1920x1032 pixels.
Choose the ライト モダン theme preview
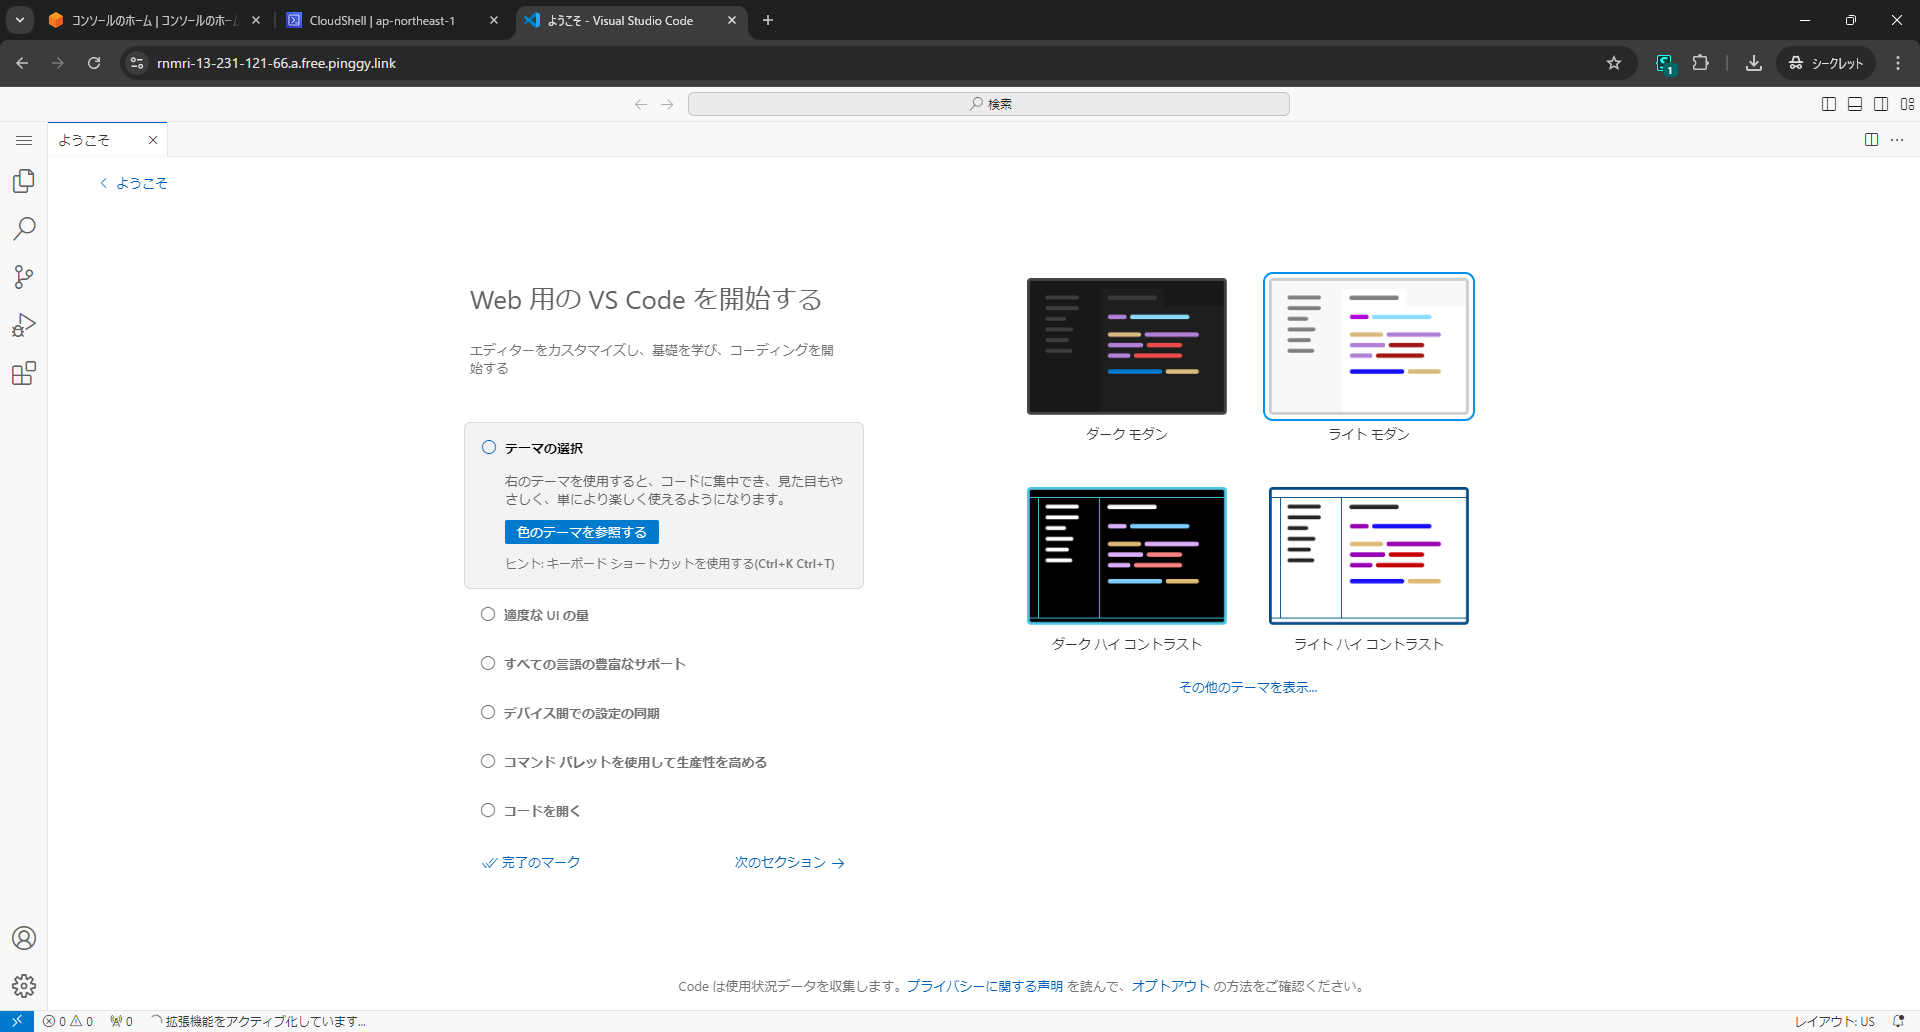tap(1369, 346)
